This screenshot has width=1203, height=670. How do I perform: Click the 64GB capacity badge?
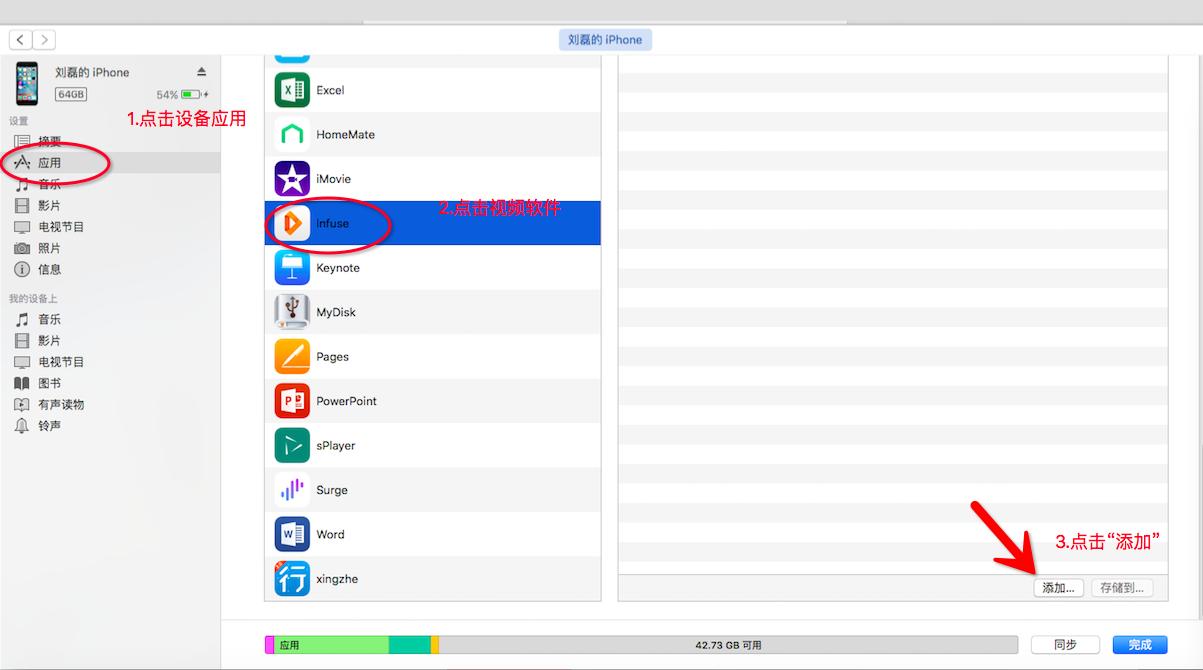point(71,95)
